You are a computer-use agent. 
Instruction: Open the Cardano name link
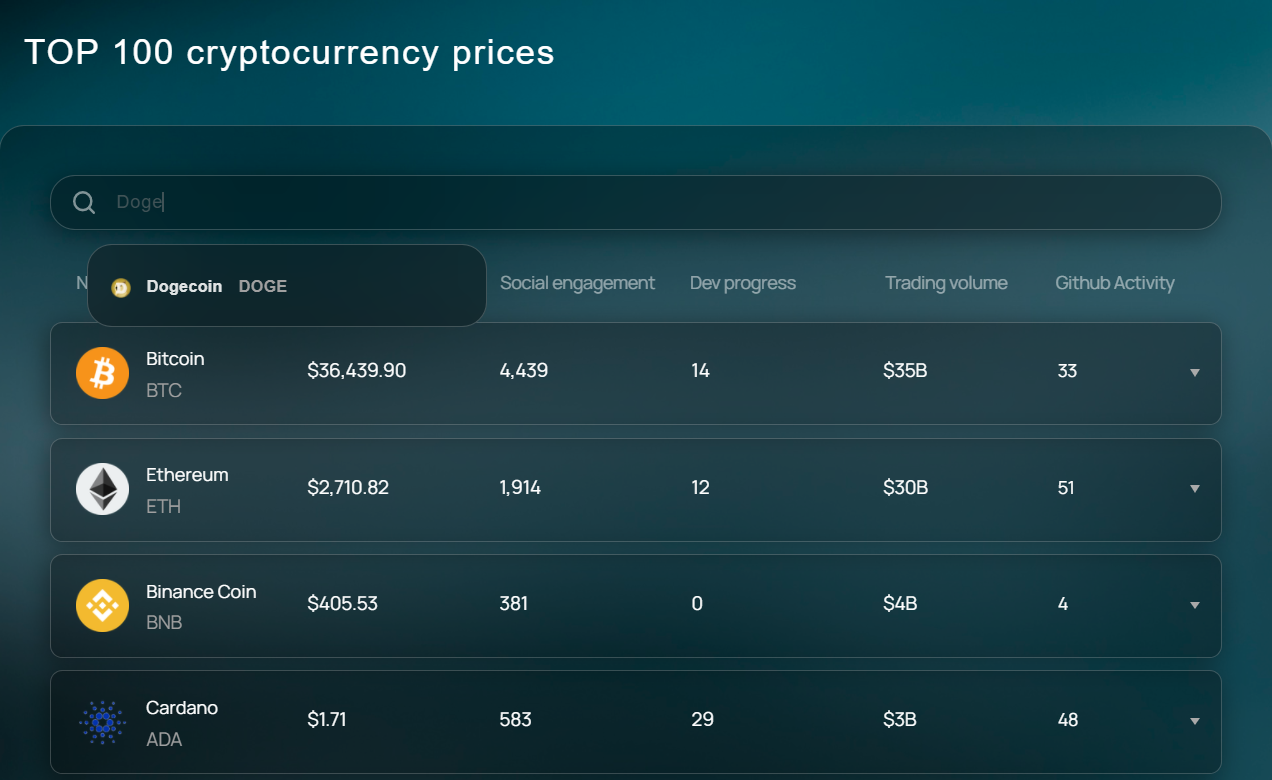click(182, 707)
